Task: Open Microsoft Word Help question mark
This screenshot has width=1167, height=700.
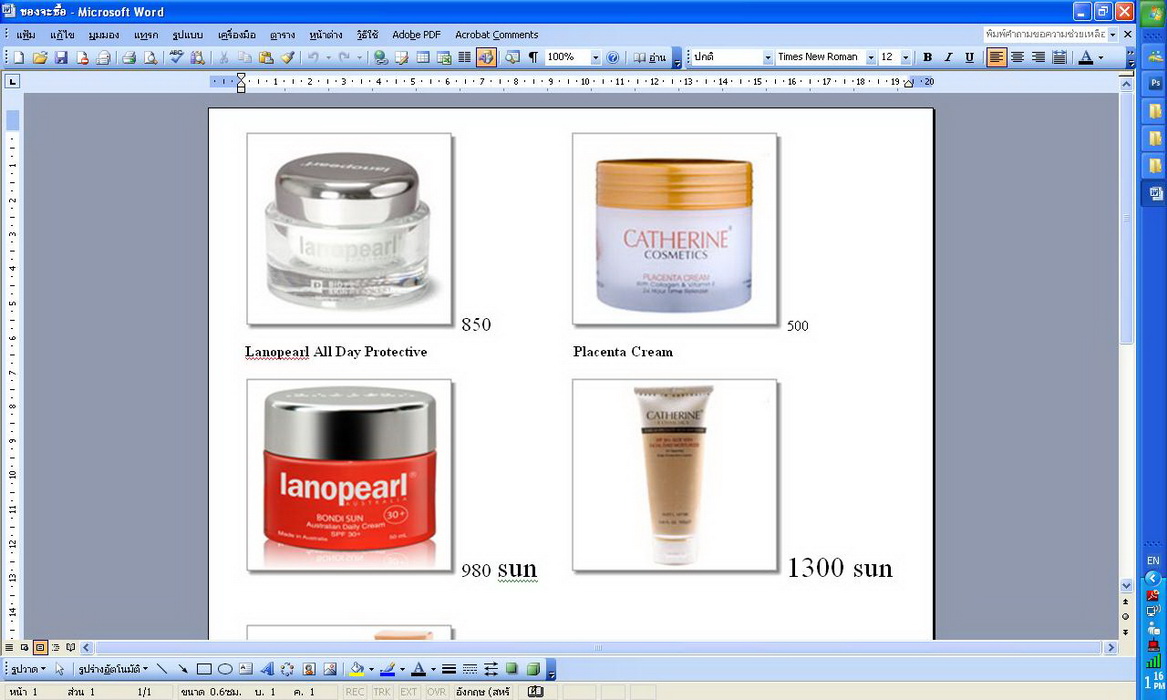Action: pos(613,57)
